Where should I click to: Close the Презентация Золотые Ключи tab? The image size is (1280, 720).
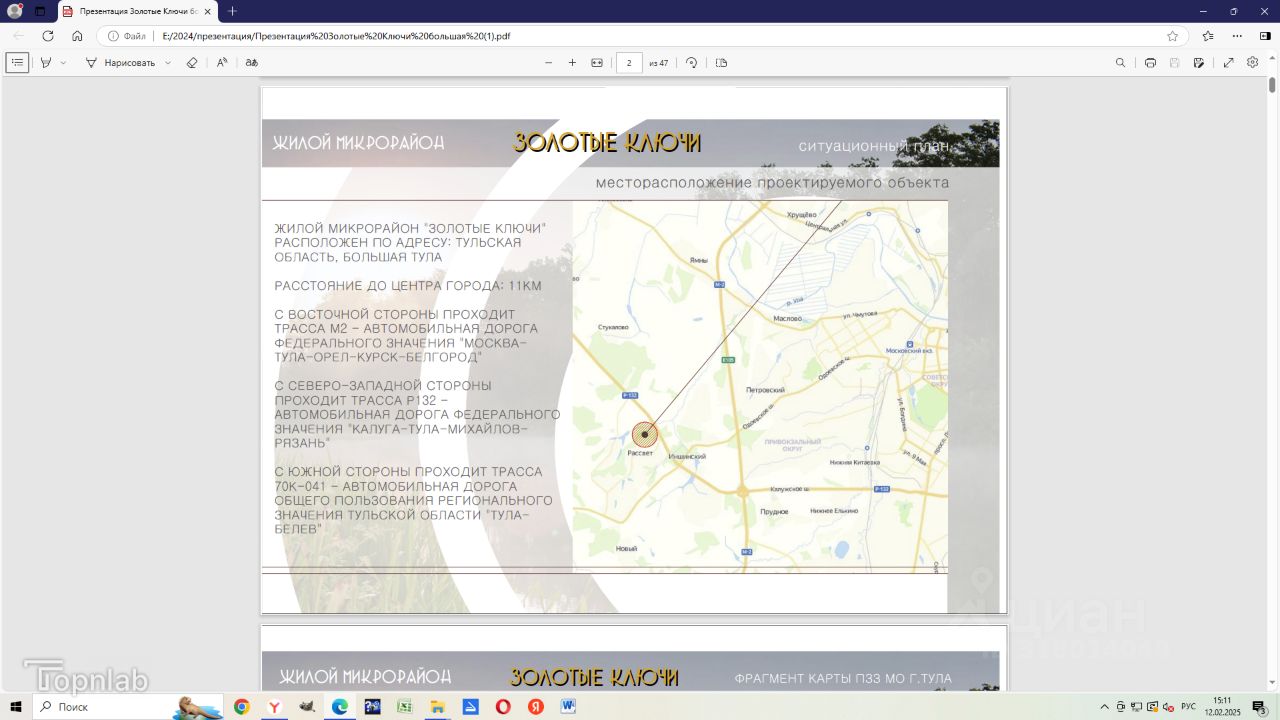tap(208, 11)
